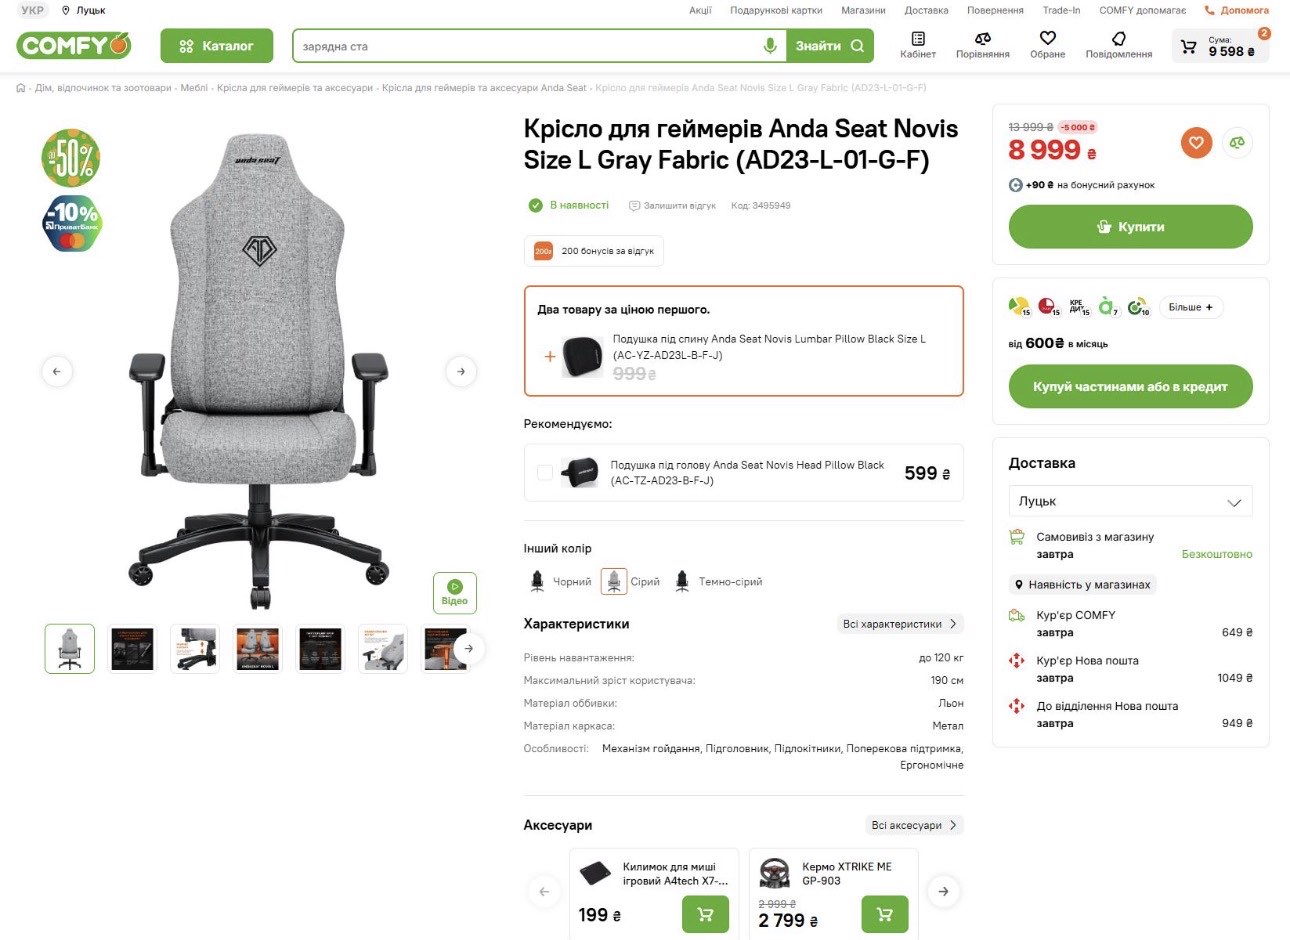
Task: Play the product Відео
Action: click(454, 592)
